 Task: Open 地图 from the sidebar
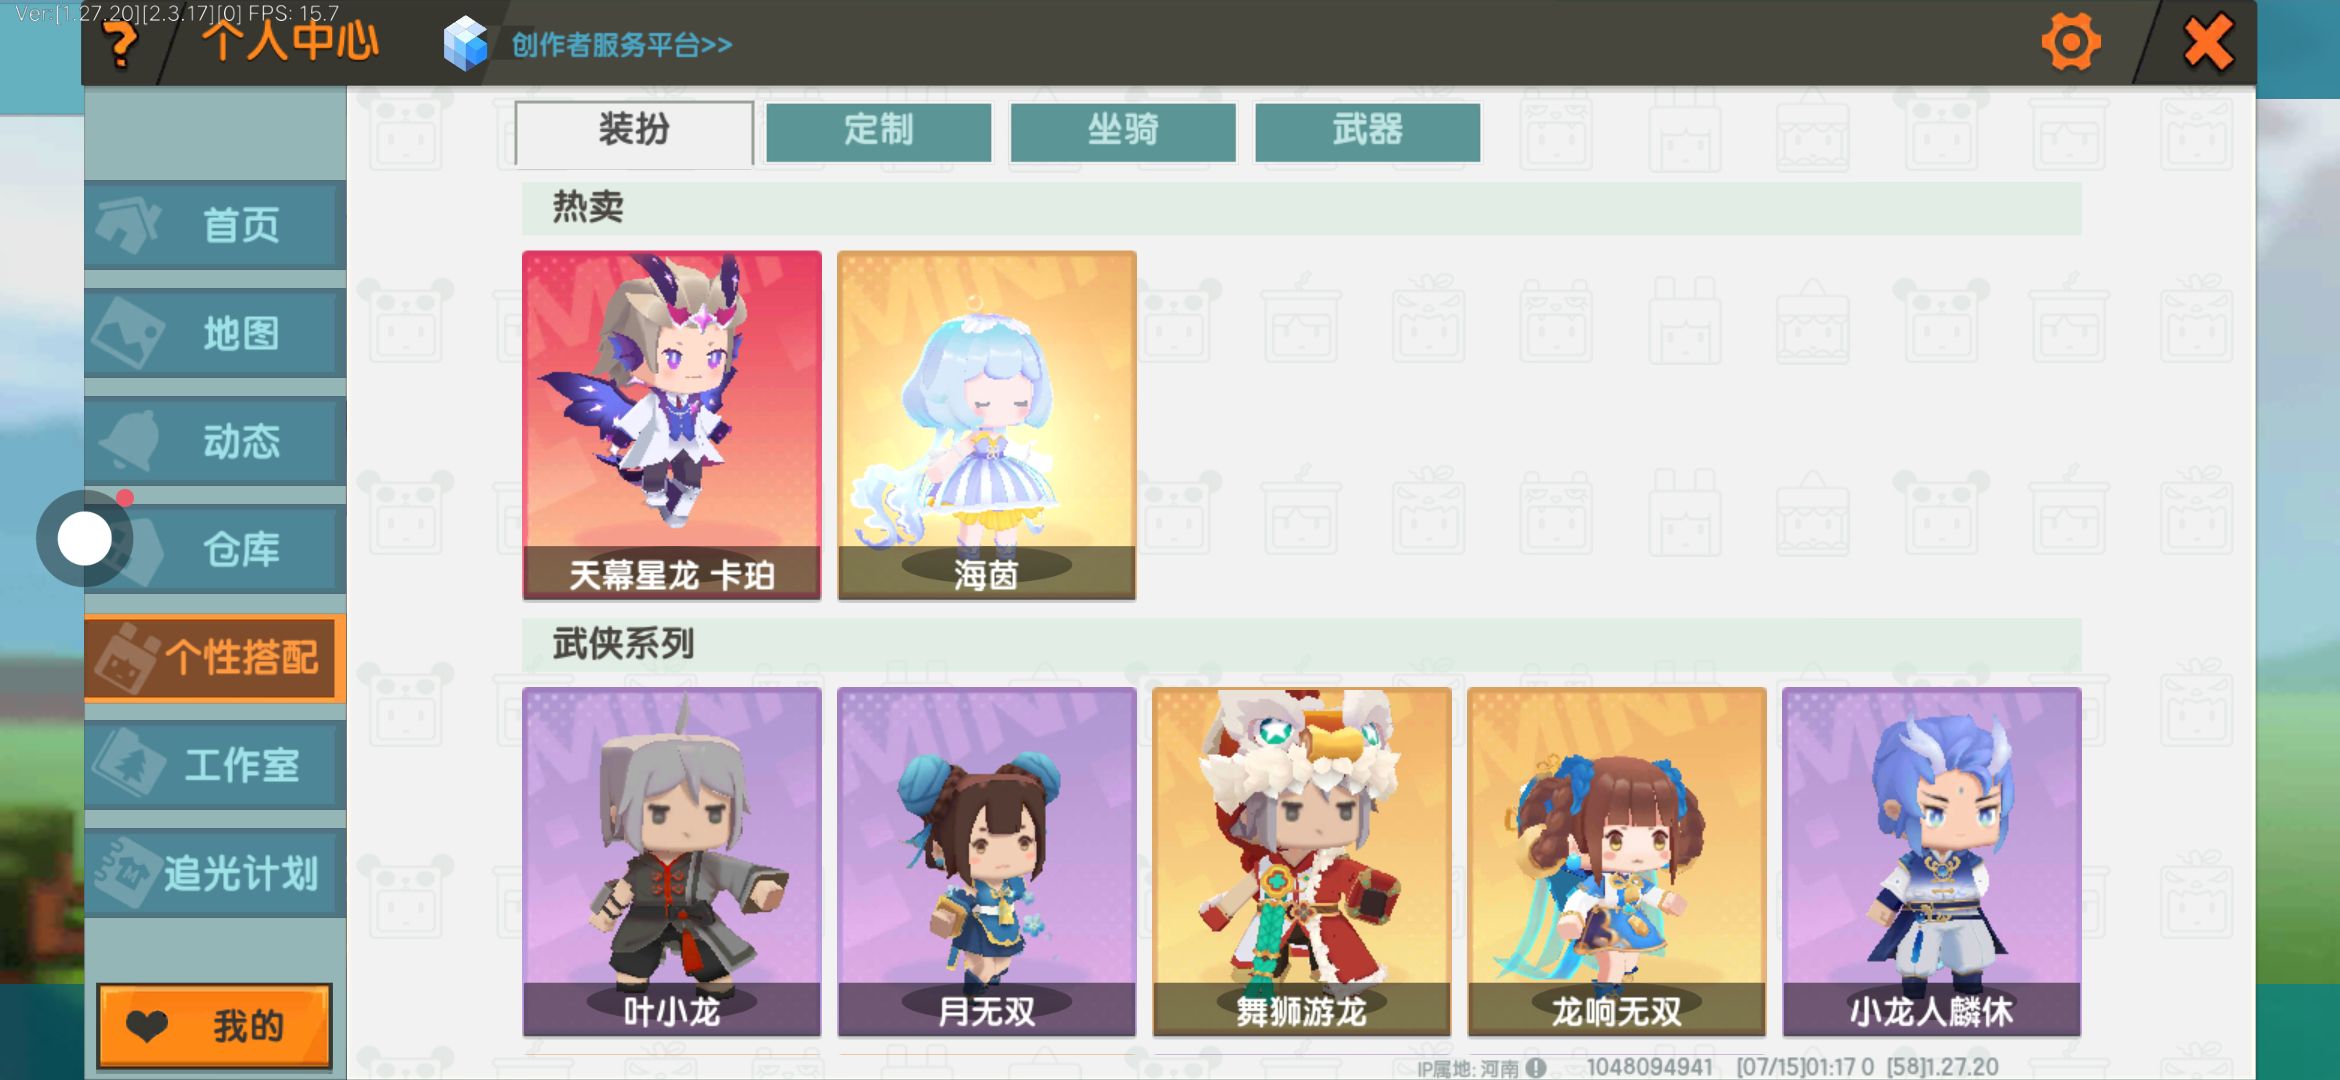coord(215,333)
